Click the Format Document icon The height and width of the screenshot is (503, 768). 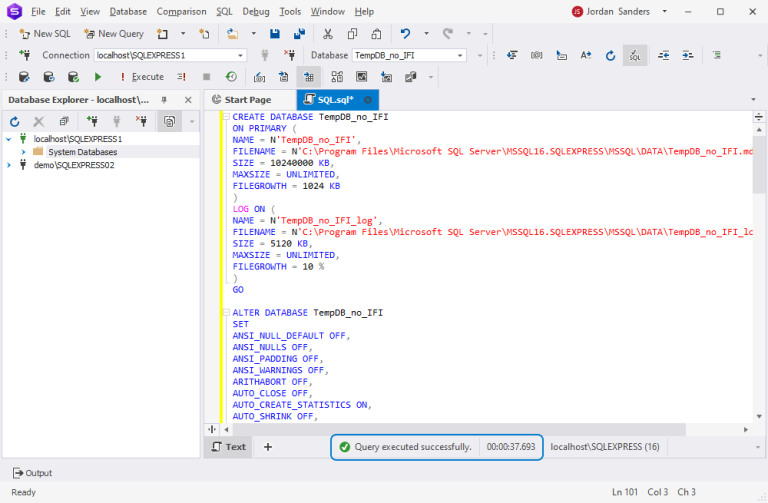click(512, 55)
